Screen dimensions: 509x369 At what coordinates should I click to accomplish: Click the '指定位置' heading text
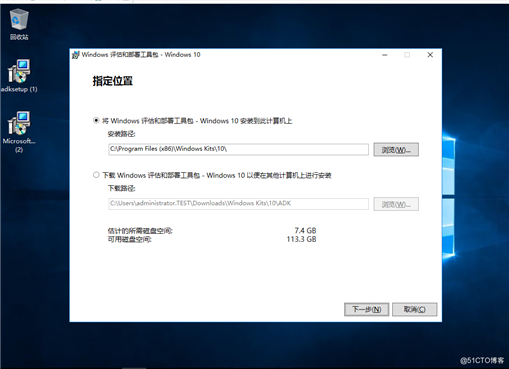113,81
